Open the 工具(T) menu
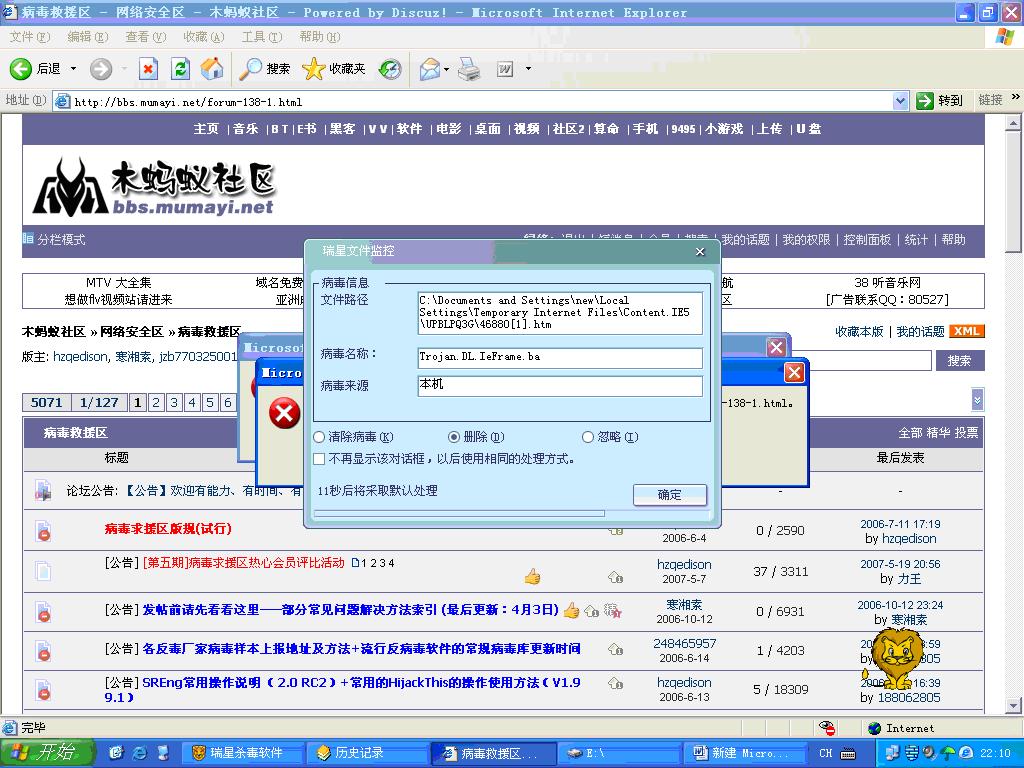Image resolution: width=1024 pixels, height=768 pixels. (x=261, y=37)
